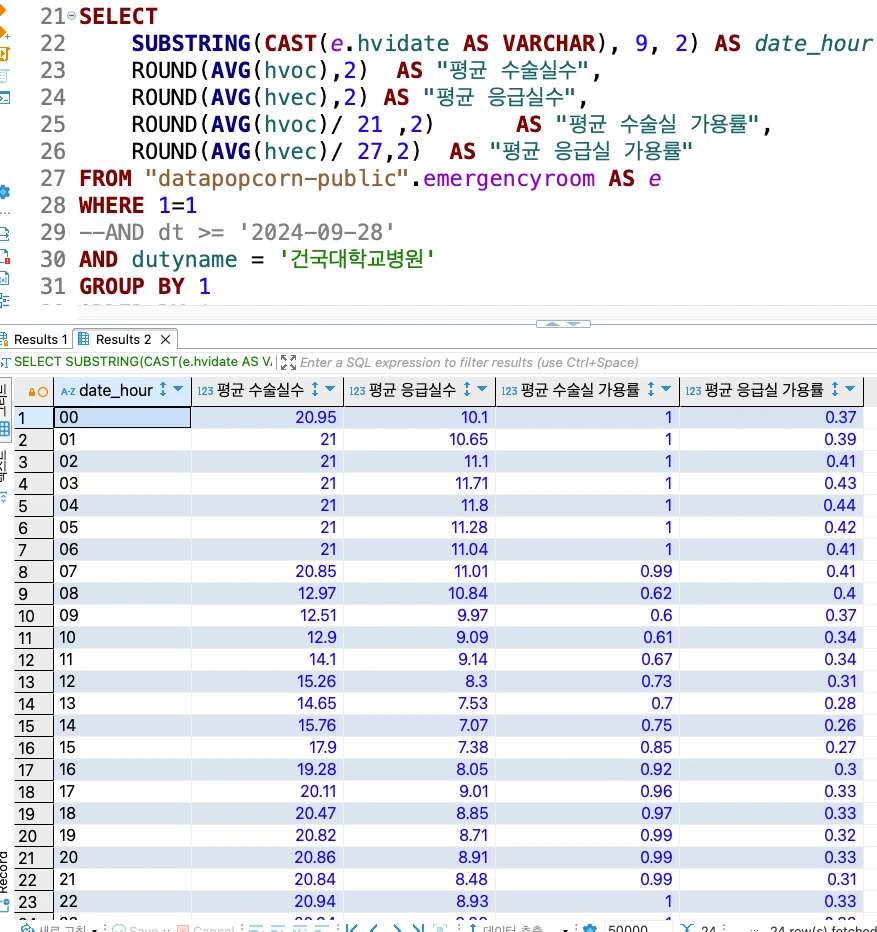Click the Results 2 table grid icon
This screenshot has height=932, width=877.
[x=83, y=339]
